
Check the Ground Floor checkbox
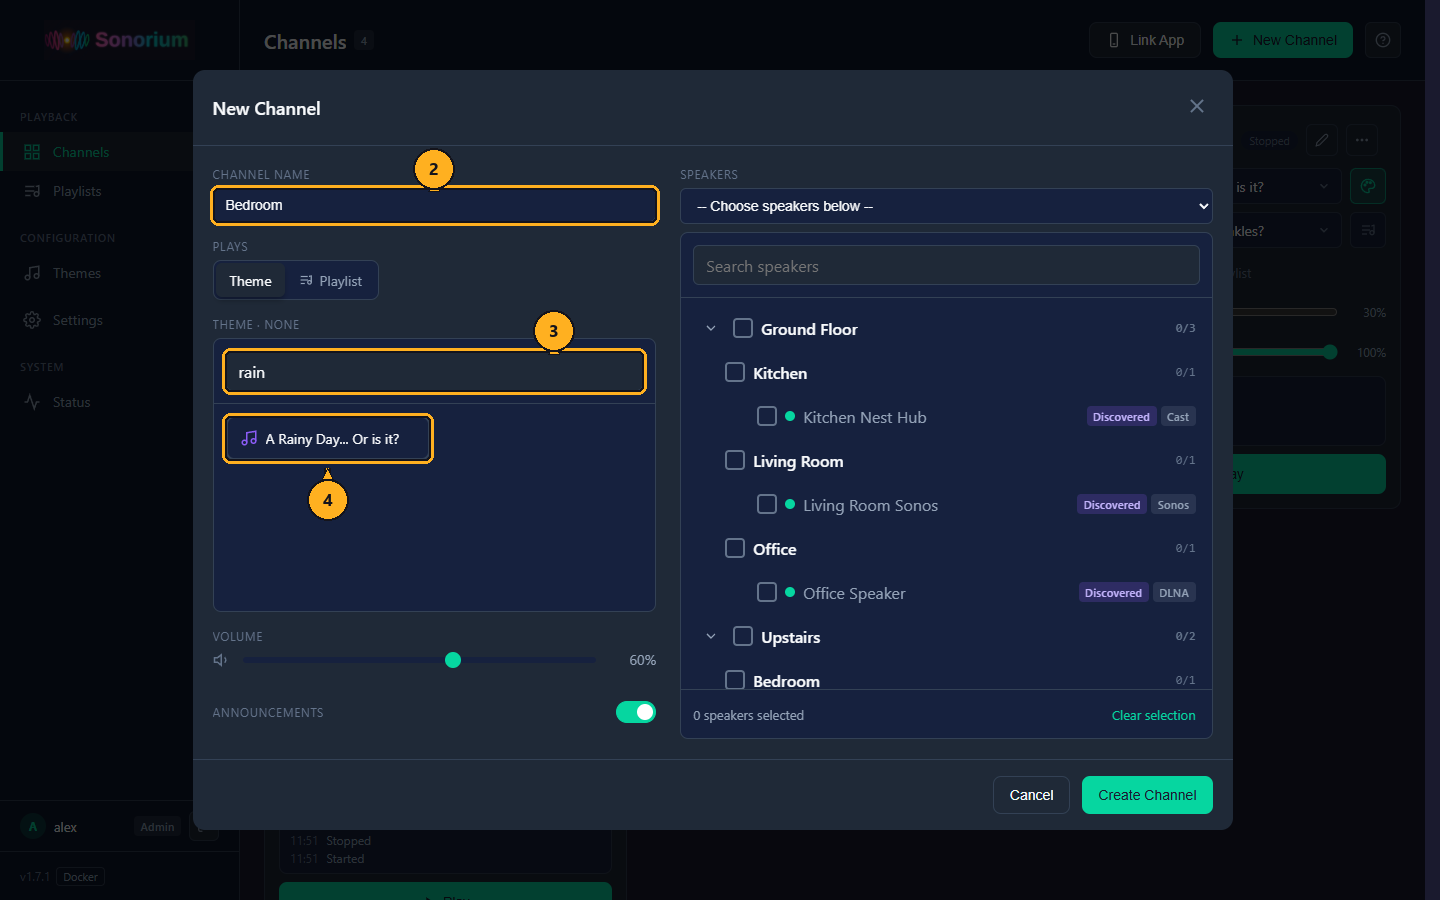743,328
